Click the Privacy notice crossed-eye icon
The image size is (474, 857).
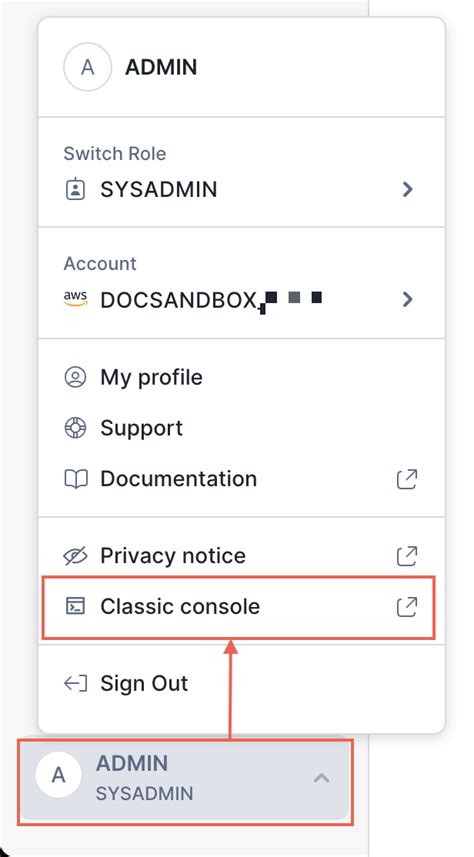[x=75, y=556]
